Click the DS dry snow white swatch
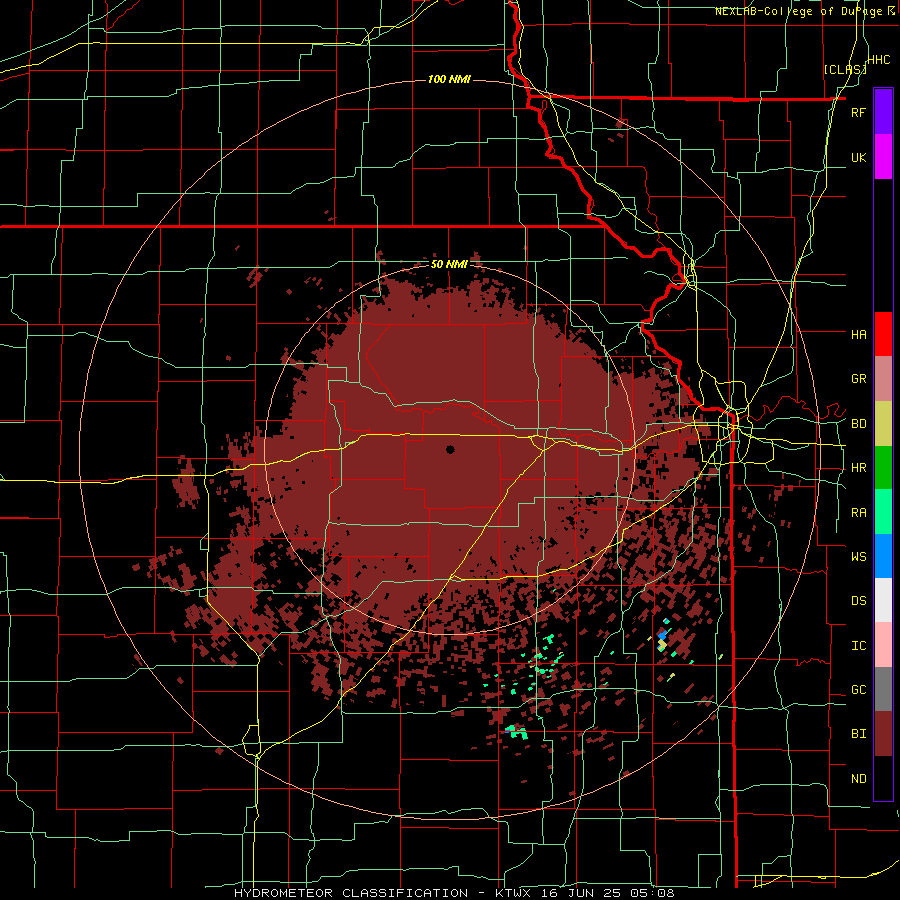This screenshot has width=900, height=900. [x=883, y=600]
